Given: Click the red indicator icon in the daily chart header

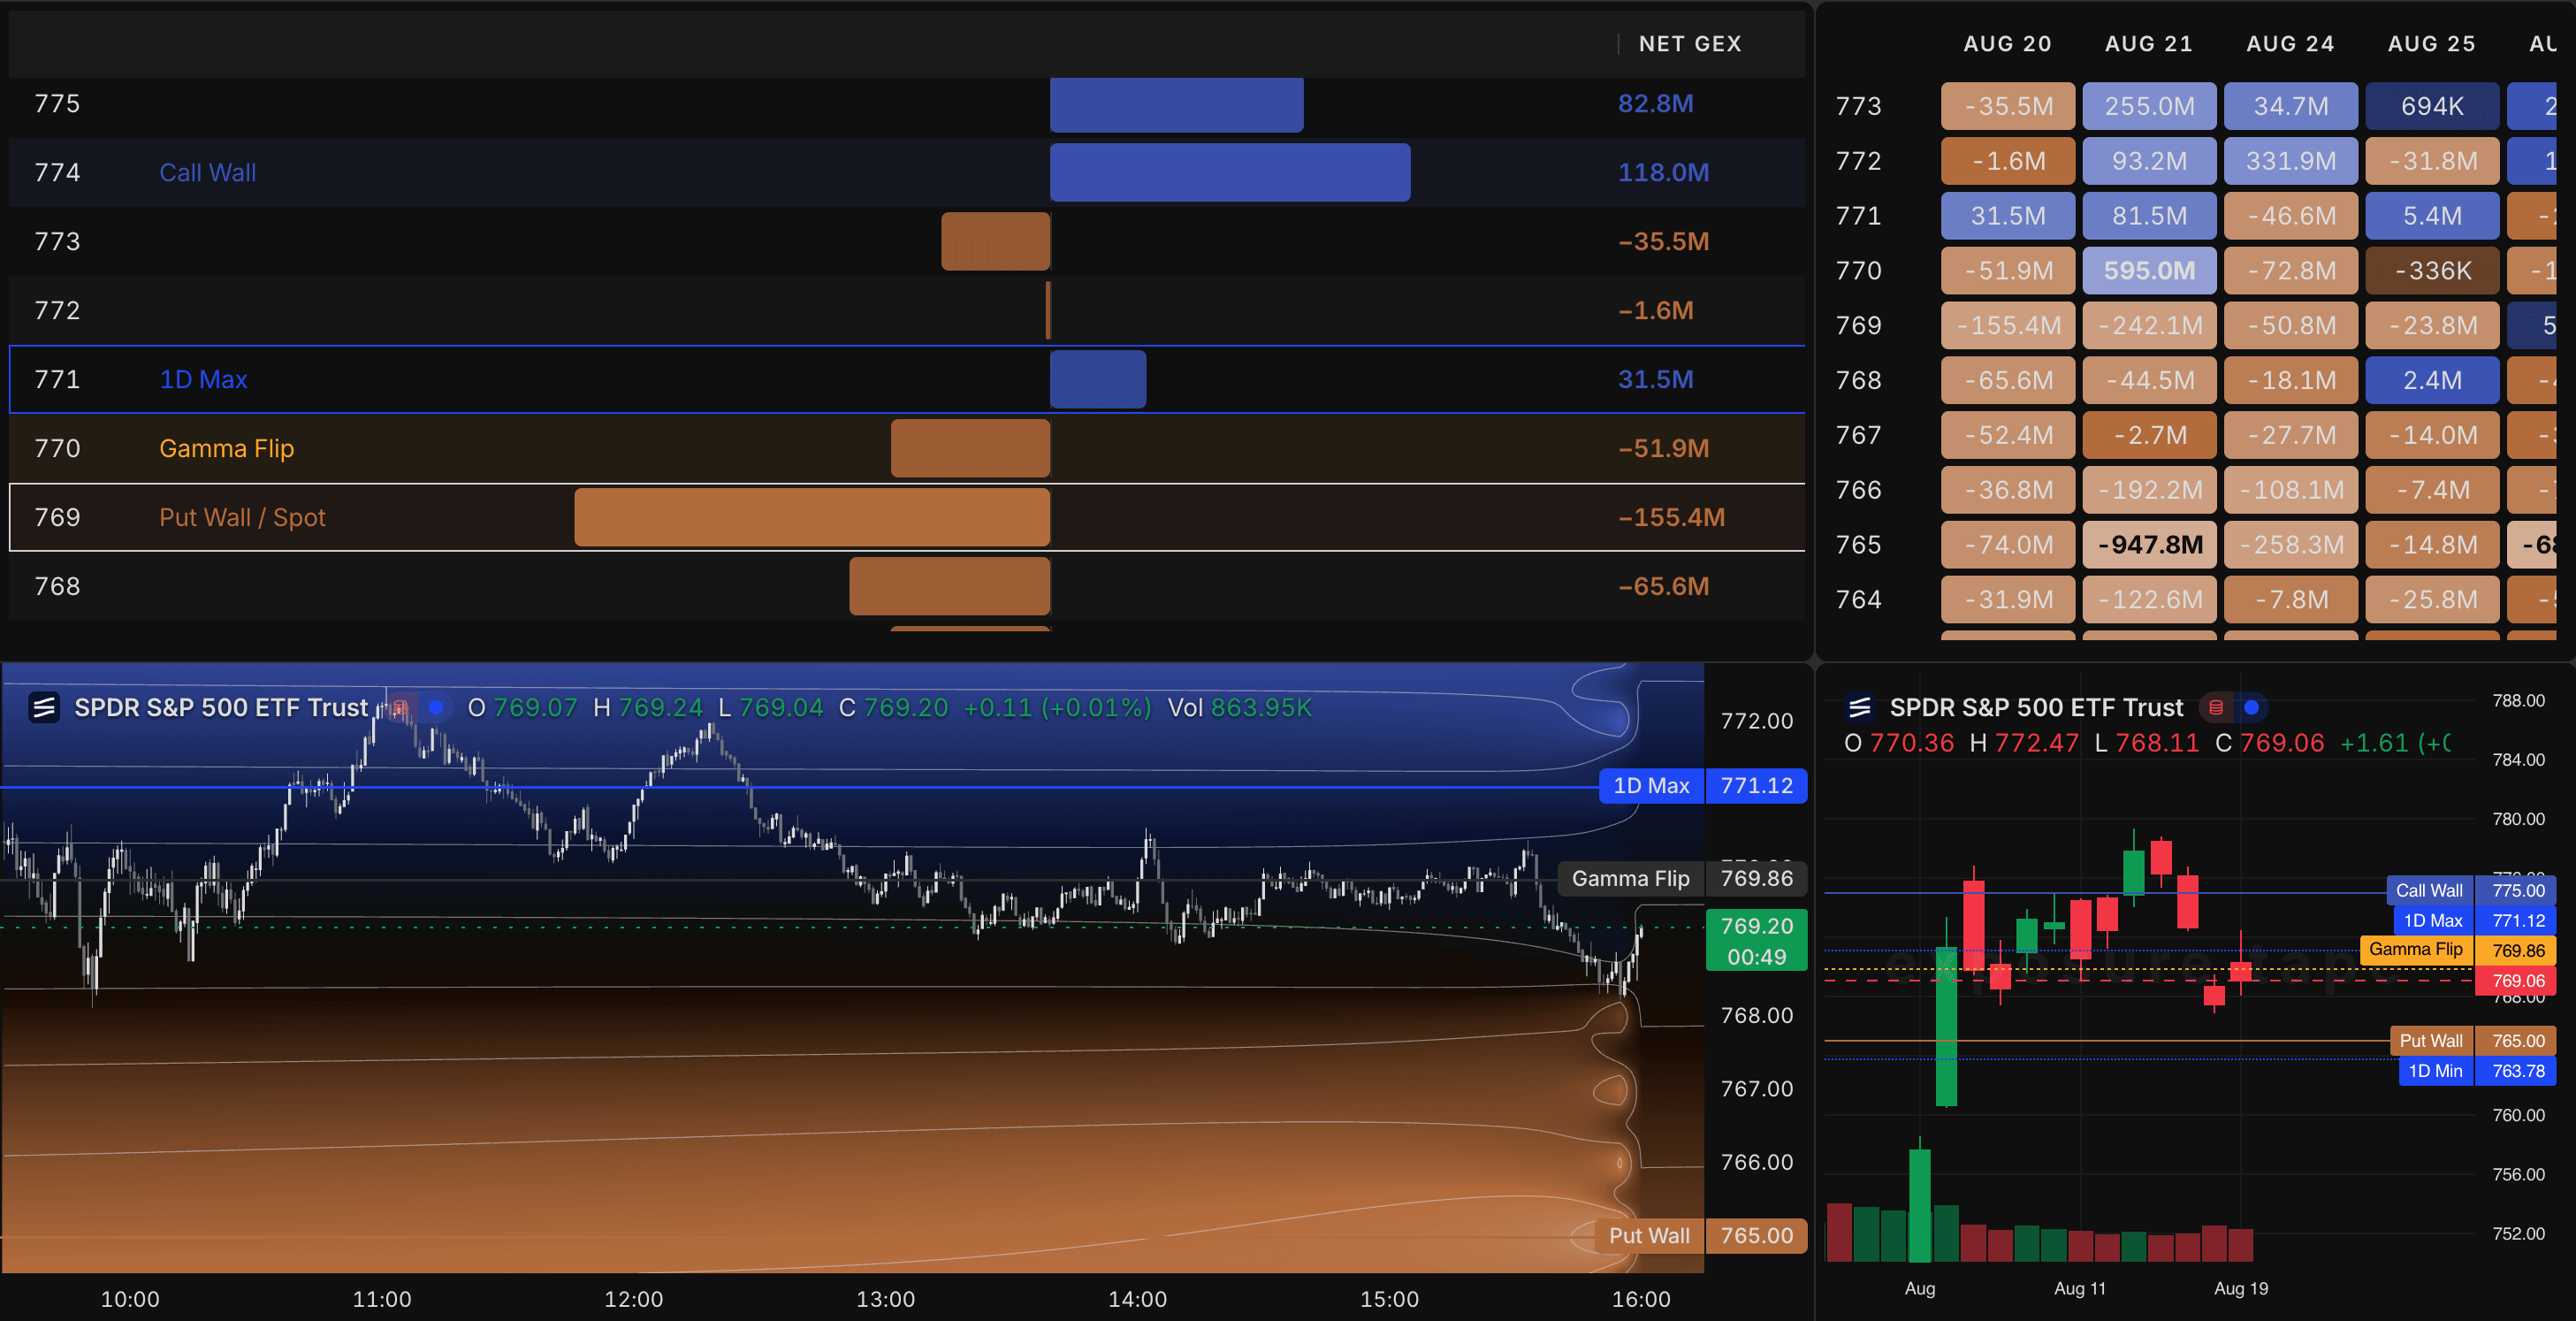Looking at the screenshot, I should coord(2216,708).
